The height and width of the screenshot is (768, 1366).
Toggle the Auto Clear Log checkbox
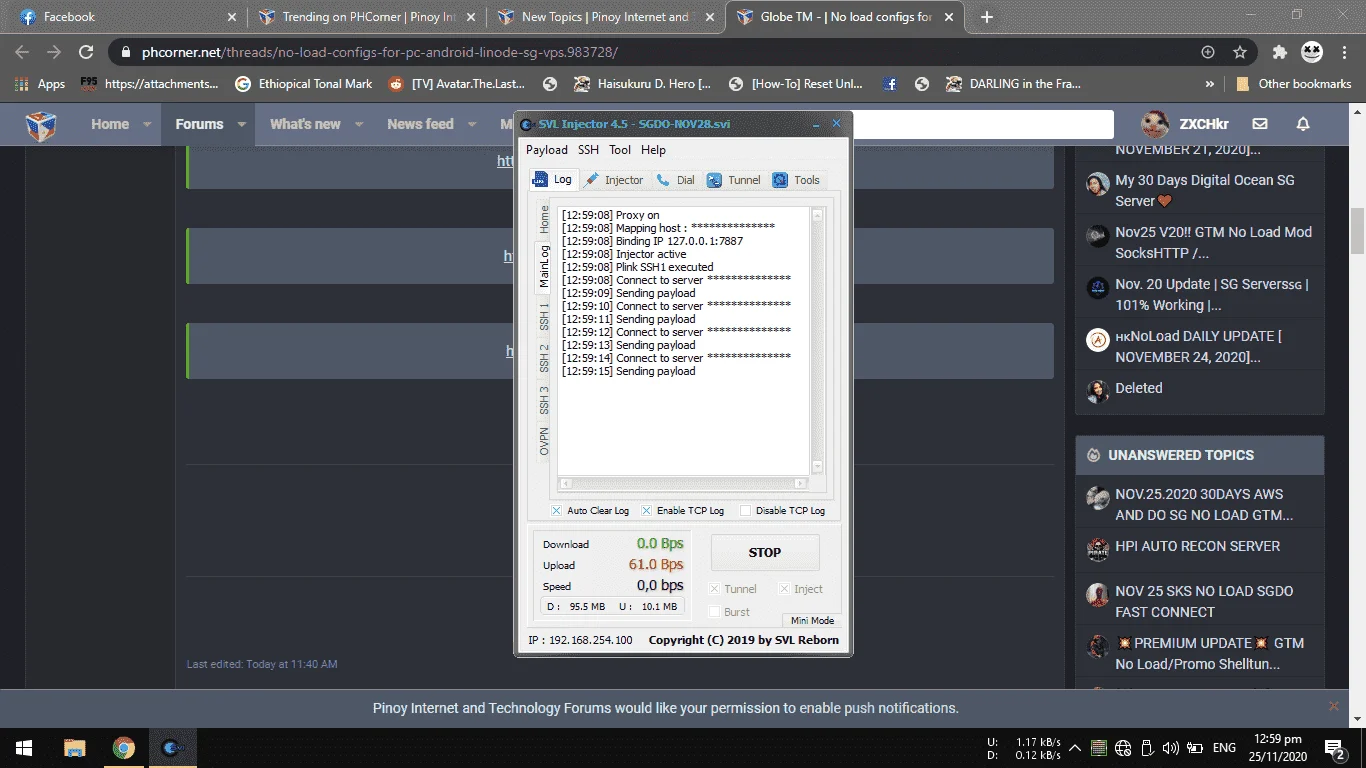click(557, 511)
